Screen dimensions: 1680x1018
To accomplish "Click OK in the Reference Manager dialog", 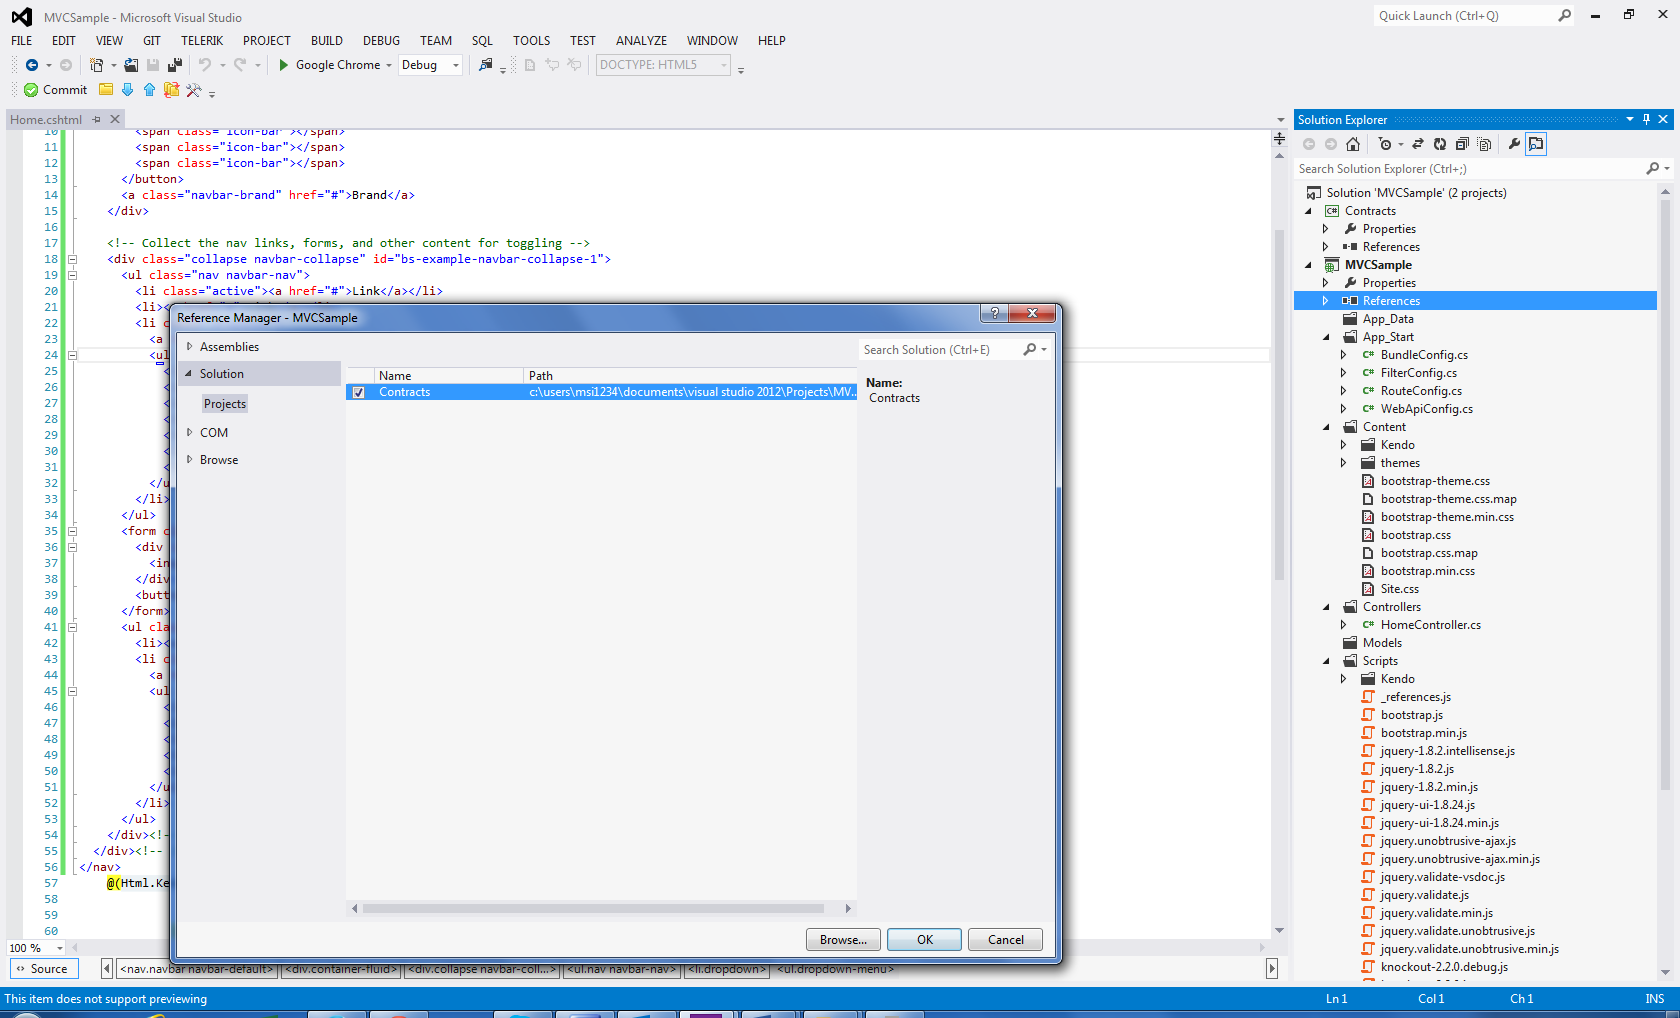I will pos(924,940).
